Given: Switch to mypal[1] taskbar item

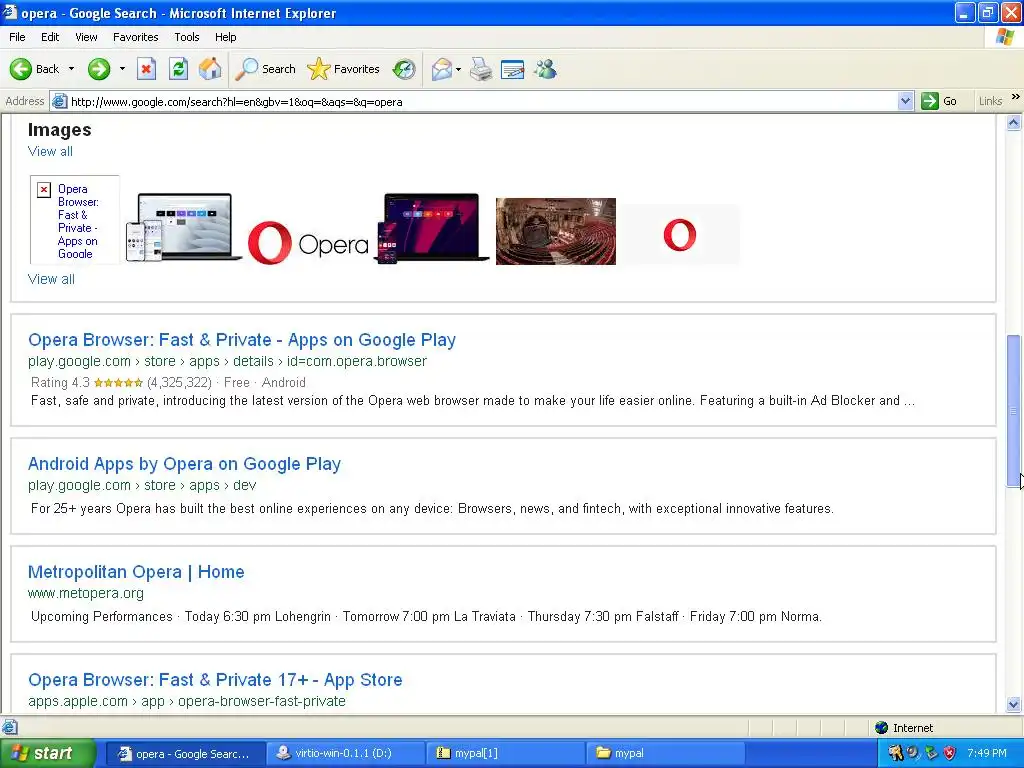Looking at the screenshot, I should point(506,753).
